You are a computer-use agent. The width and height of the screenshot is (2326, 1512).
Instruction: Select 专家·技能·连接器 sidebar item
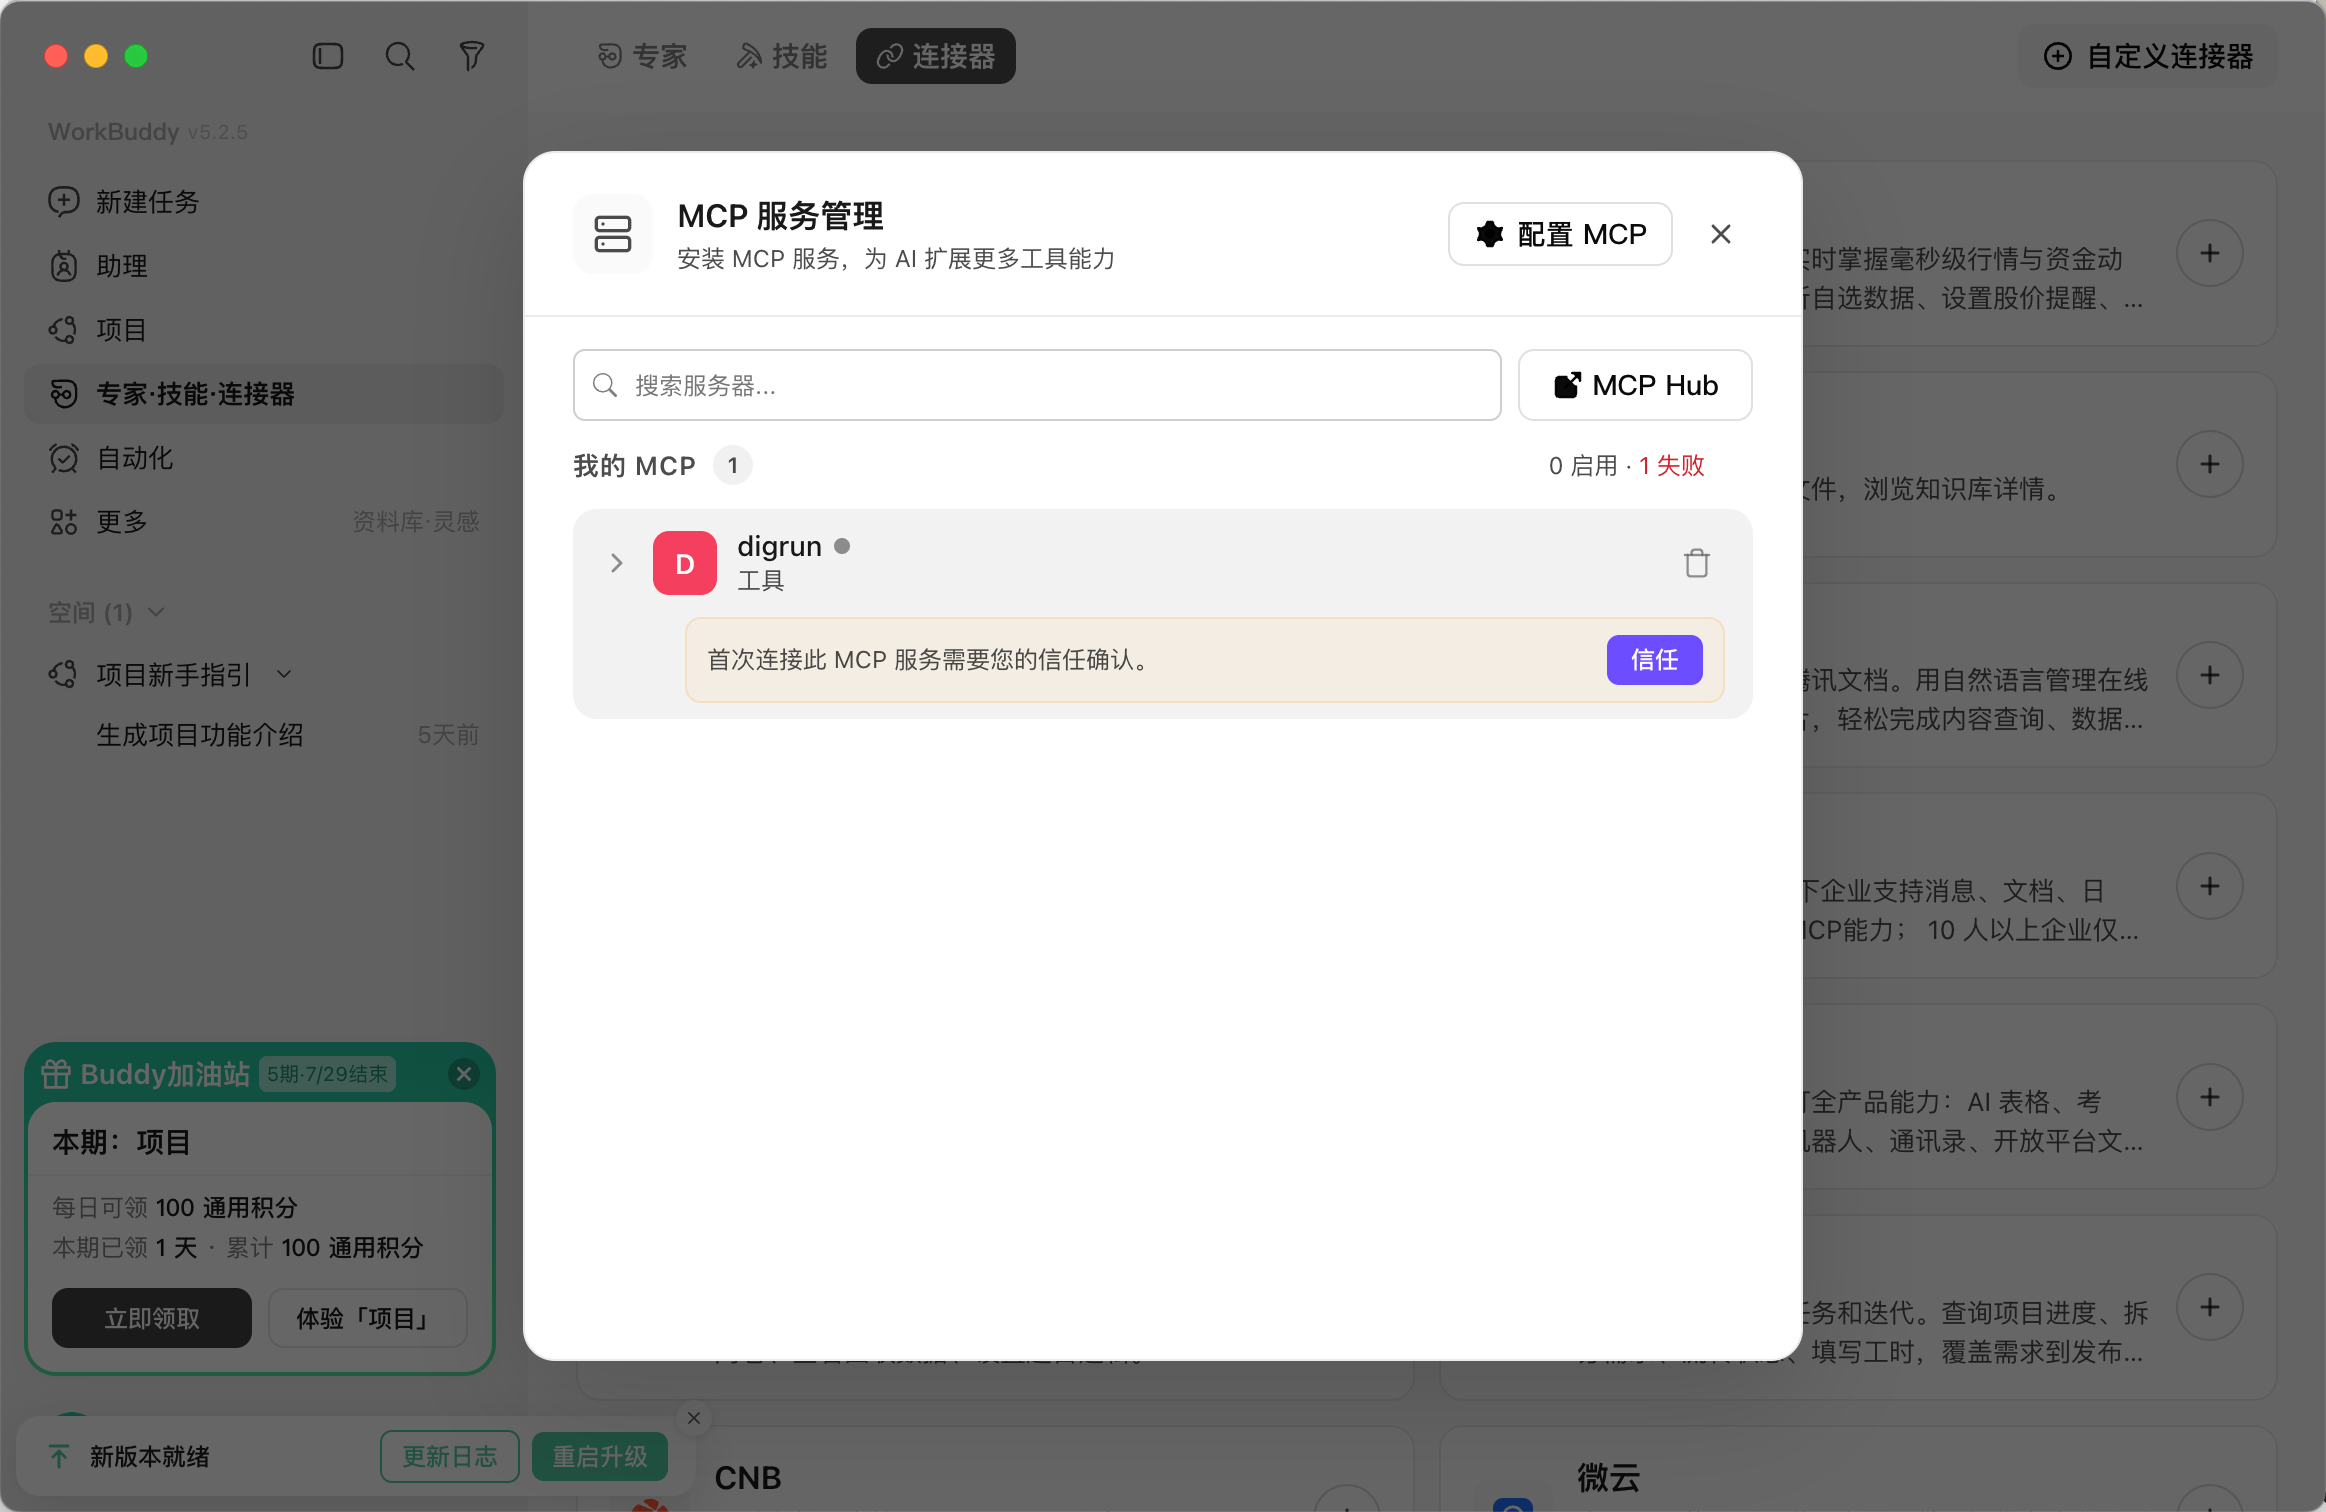click(264, 394)
